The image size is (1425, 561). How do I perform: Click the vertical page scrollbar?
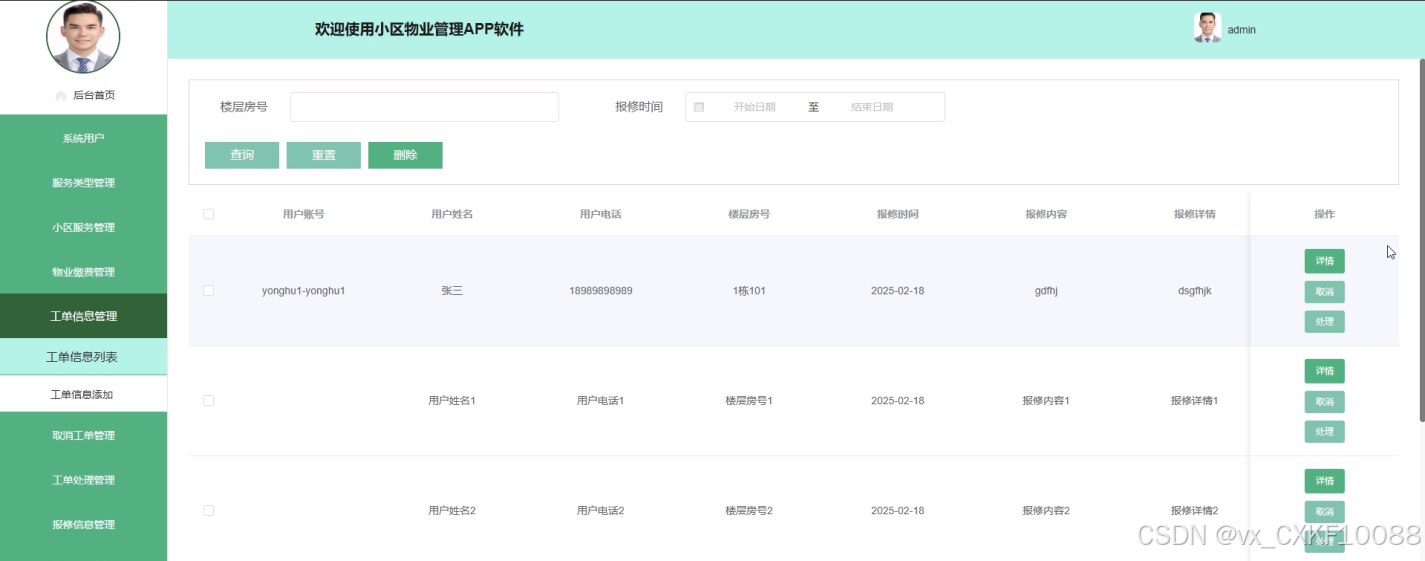pyautogui.click(x=1421, y=240)
